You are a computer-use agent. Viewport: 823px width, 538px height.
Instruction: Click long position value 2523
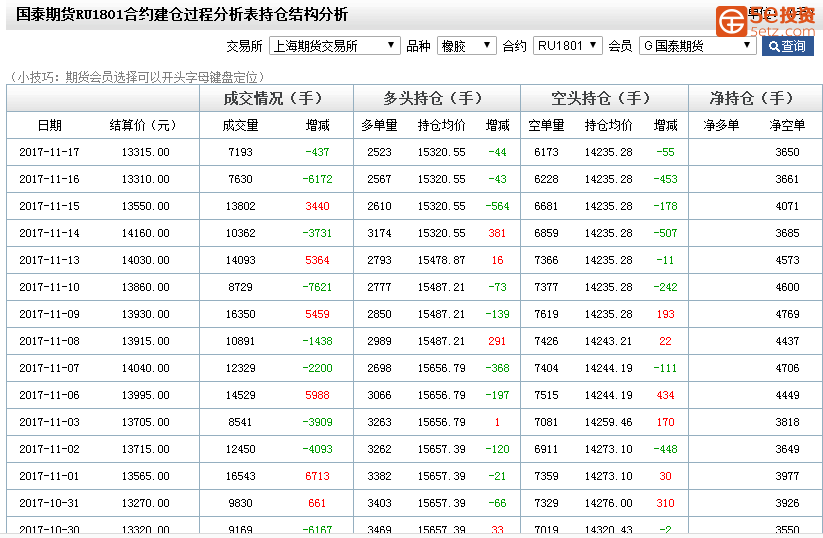pyautogui.click(x=379, y=152)
